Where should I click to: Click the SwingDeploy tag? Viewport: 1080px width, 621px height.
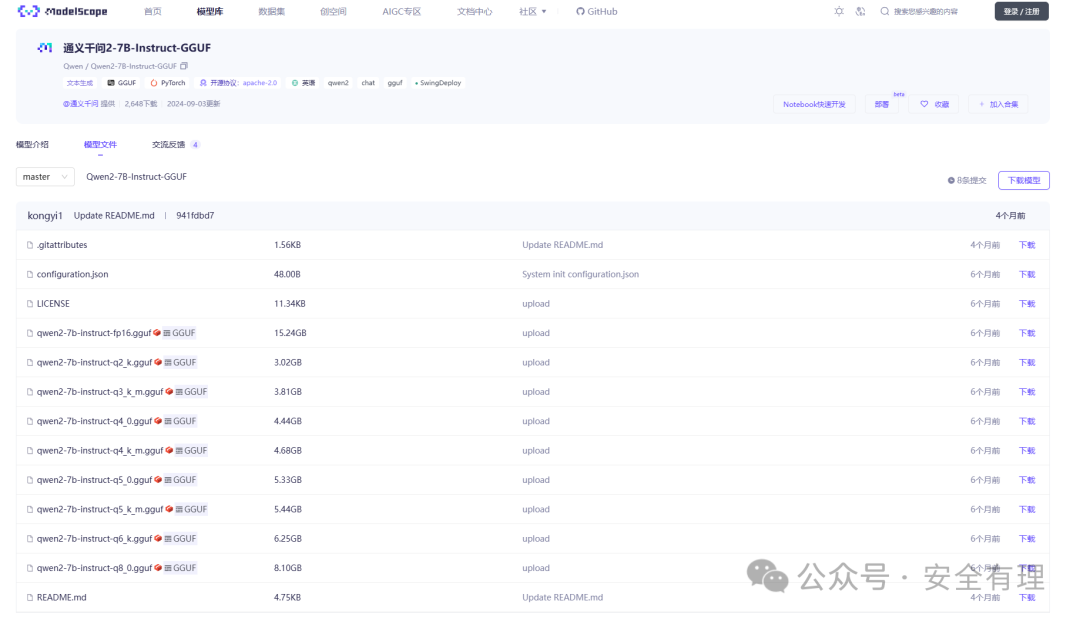click(438, 83)
